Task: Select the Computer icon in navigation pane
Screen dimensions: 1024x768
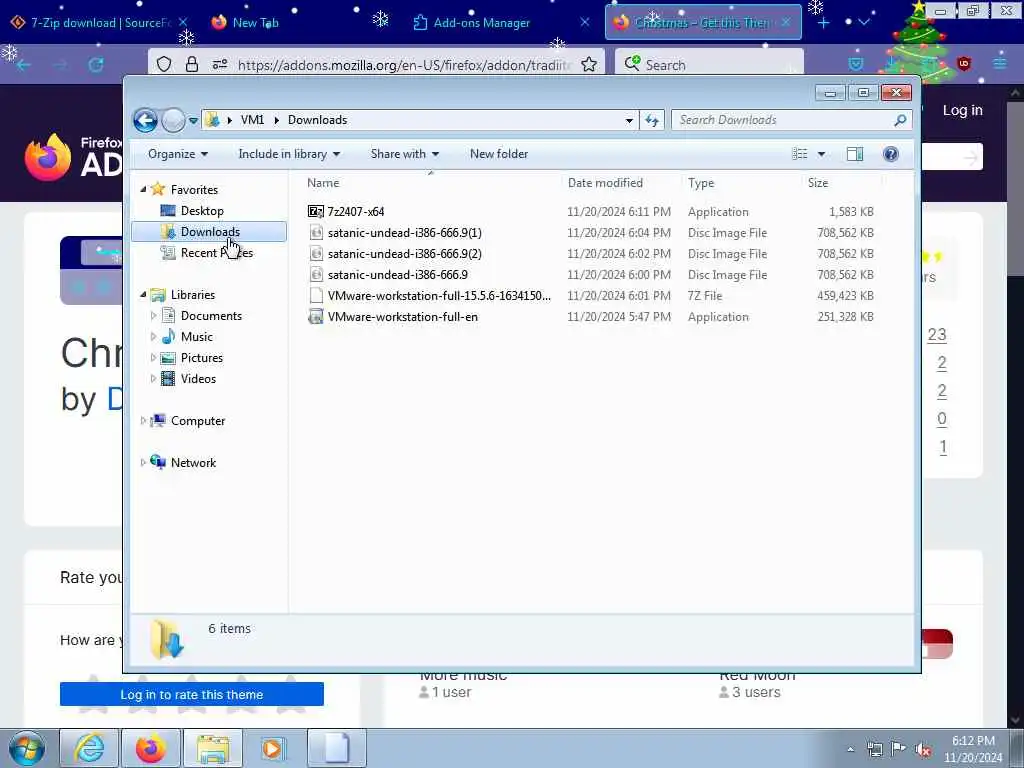Action: 158,421
